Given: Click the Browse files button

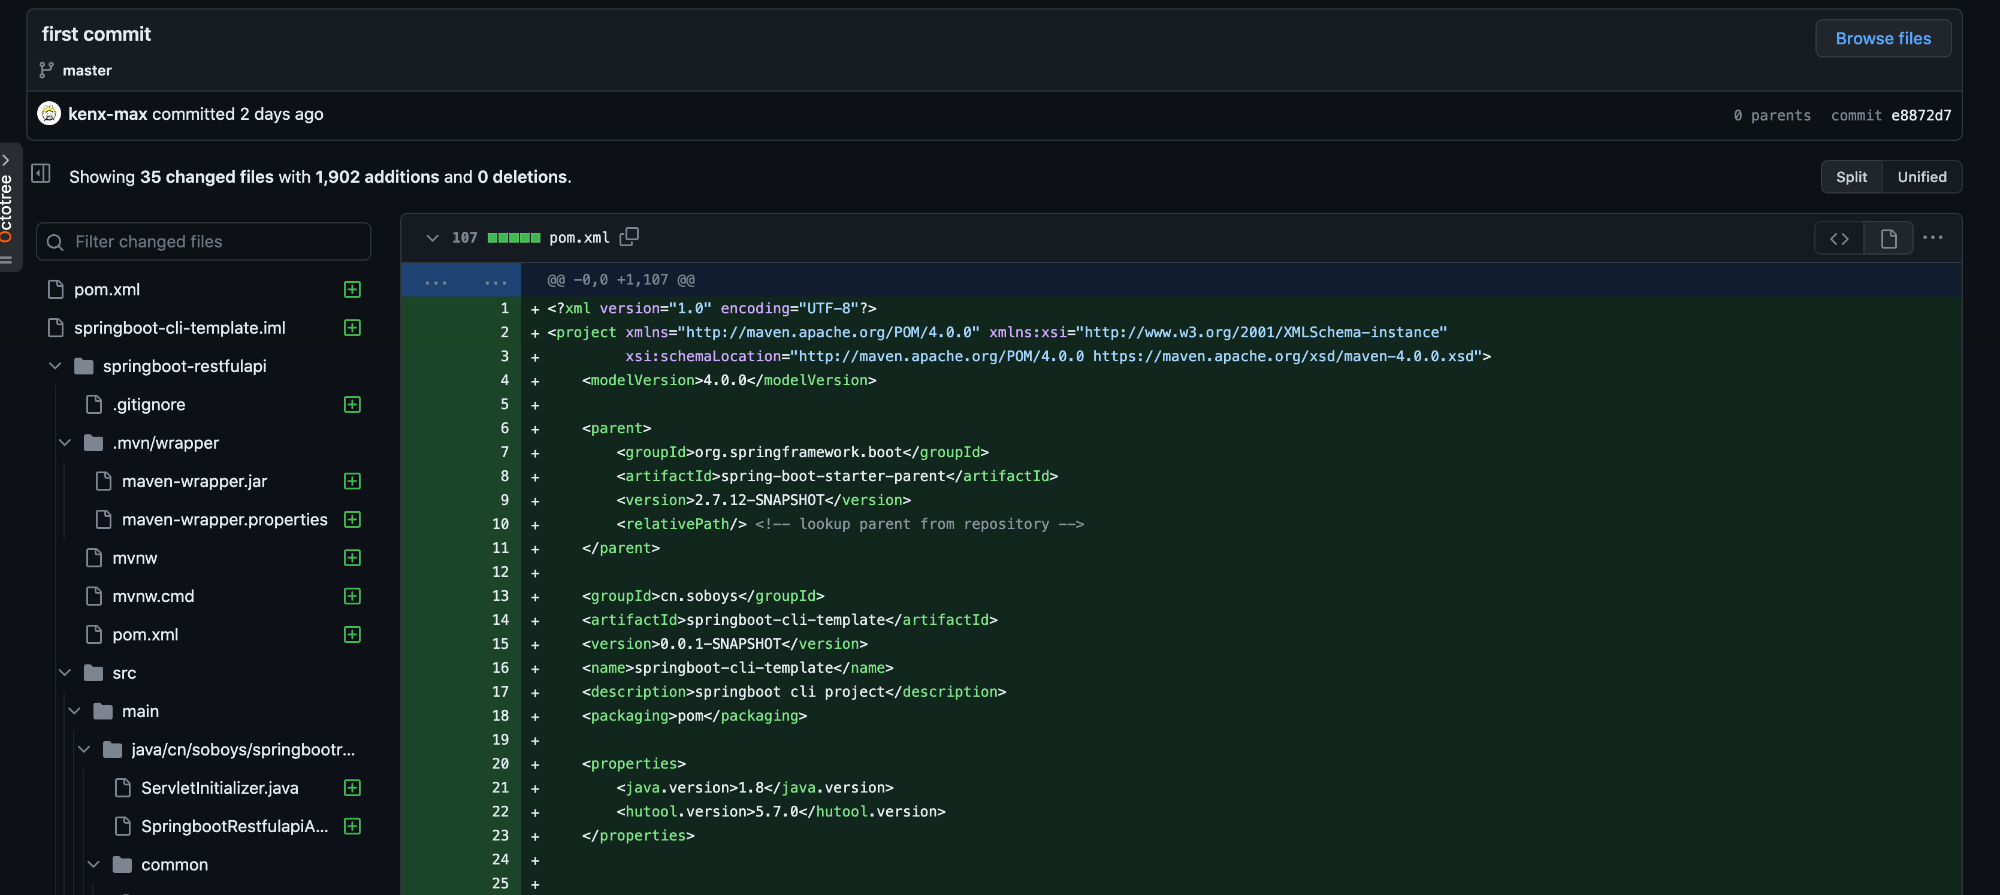Looking at the screenshot, I should tap(1883, 38).
